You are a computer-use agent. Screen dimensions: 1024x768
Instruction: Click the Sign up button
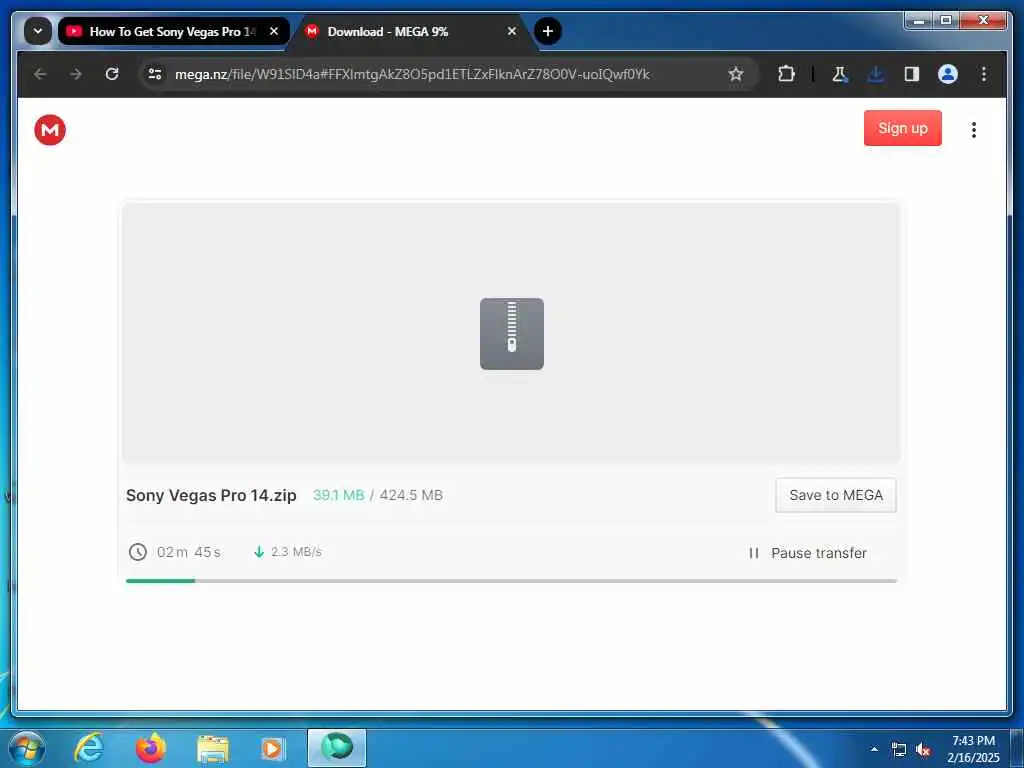903,128
